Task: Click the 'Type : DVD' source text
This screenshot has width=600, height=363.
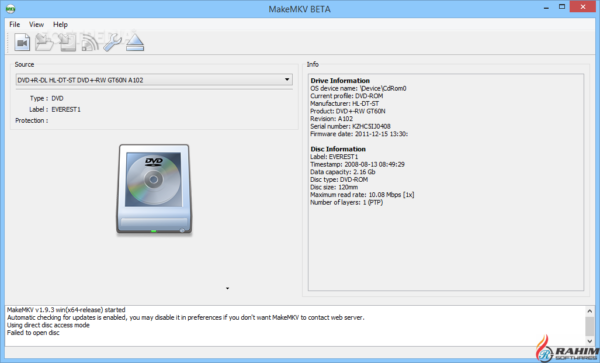Action: pos(47,98)
